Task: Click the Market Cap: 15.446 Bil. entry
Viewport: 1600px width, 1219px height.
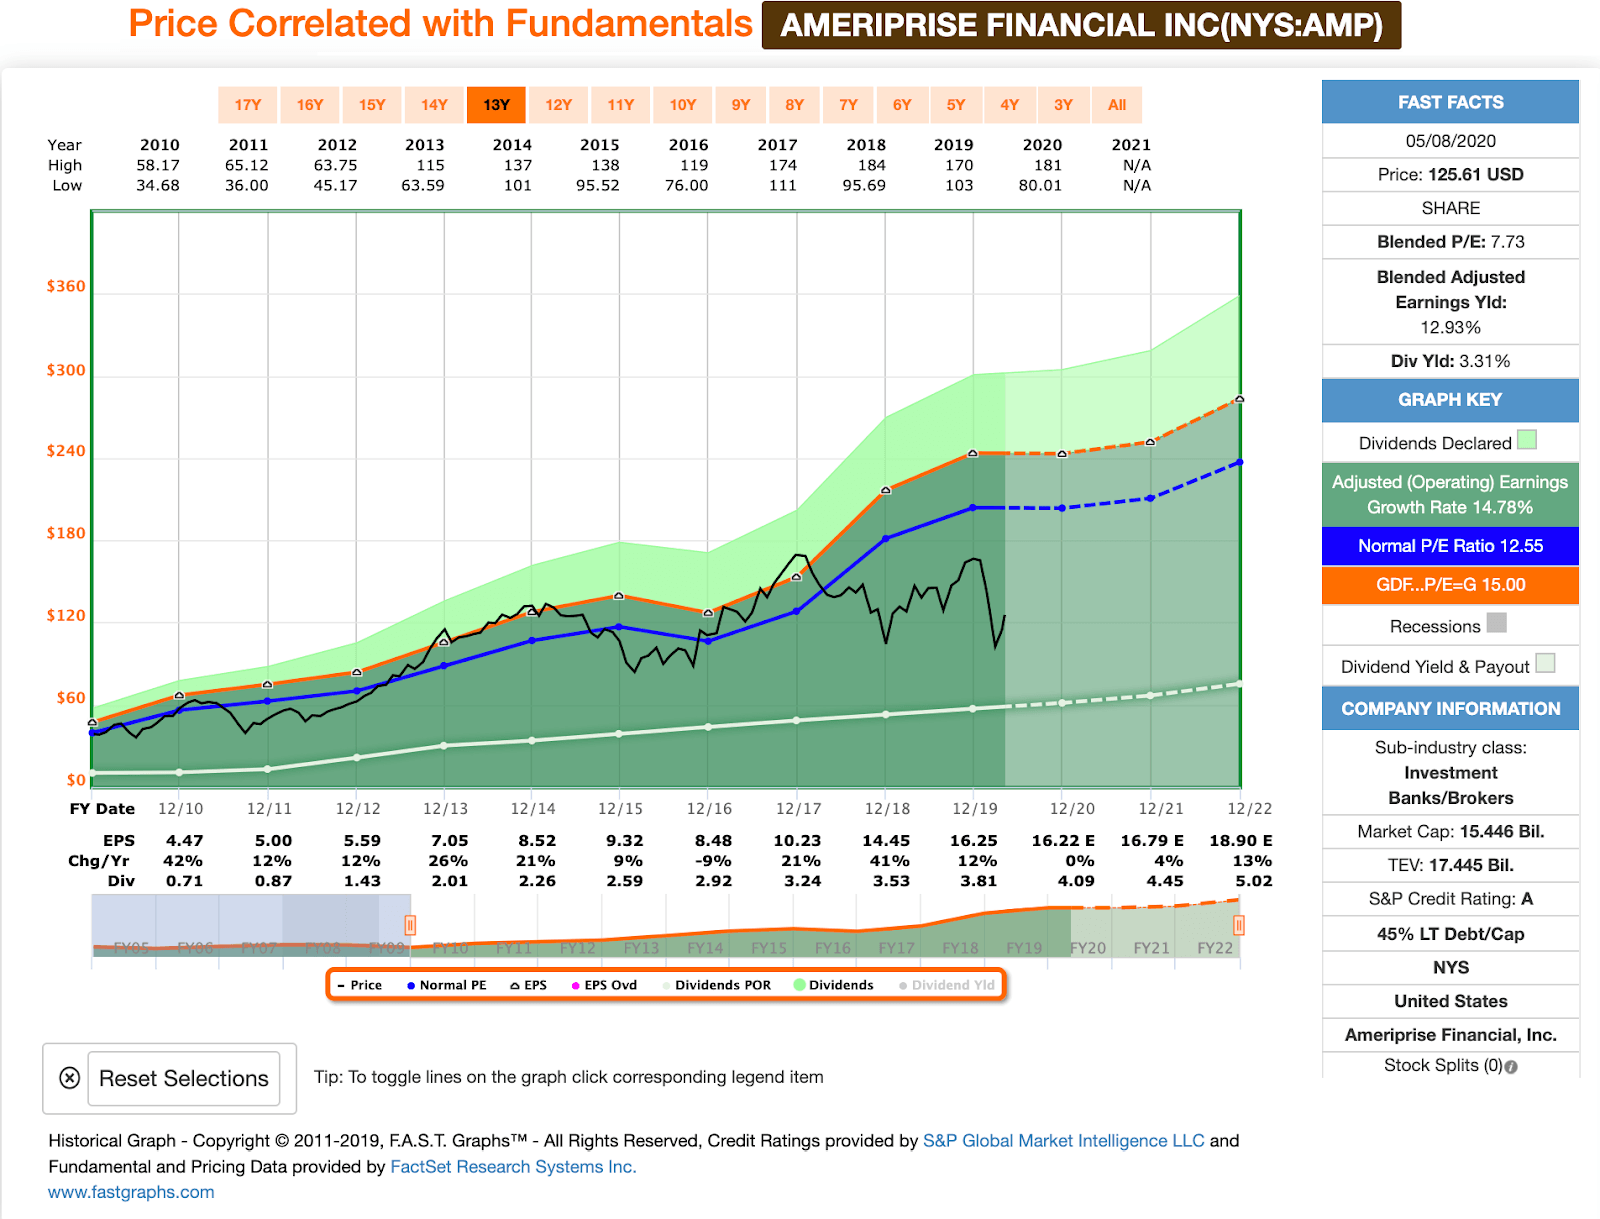Action: tap(1450, 831)
